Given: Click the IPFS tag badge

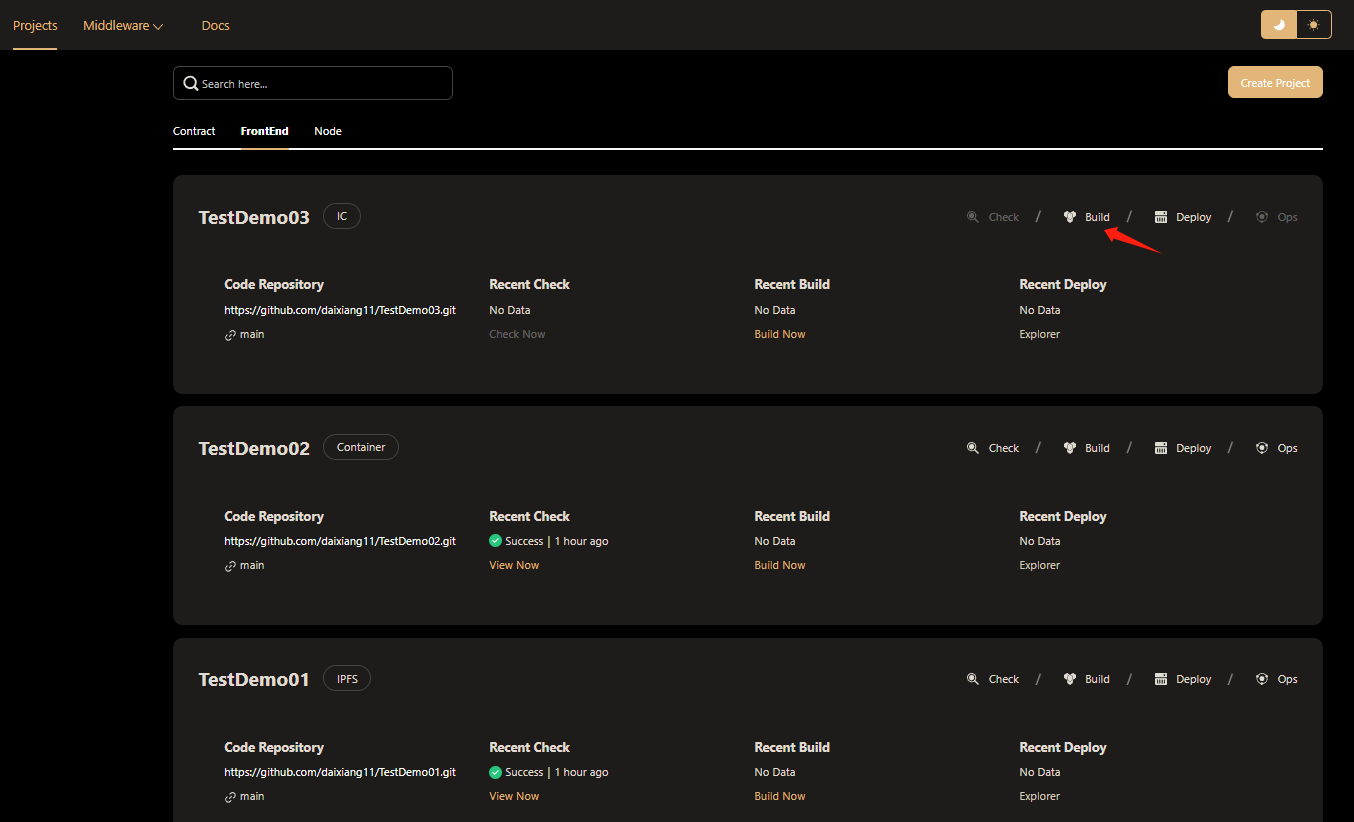Looking at the screenshot, I should click(x=347, y=678).
